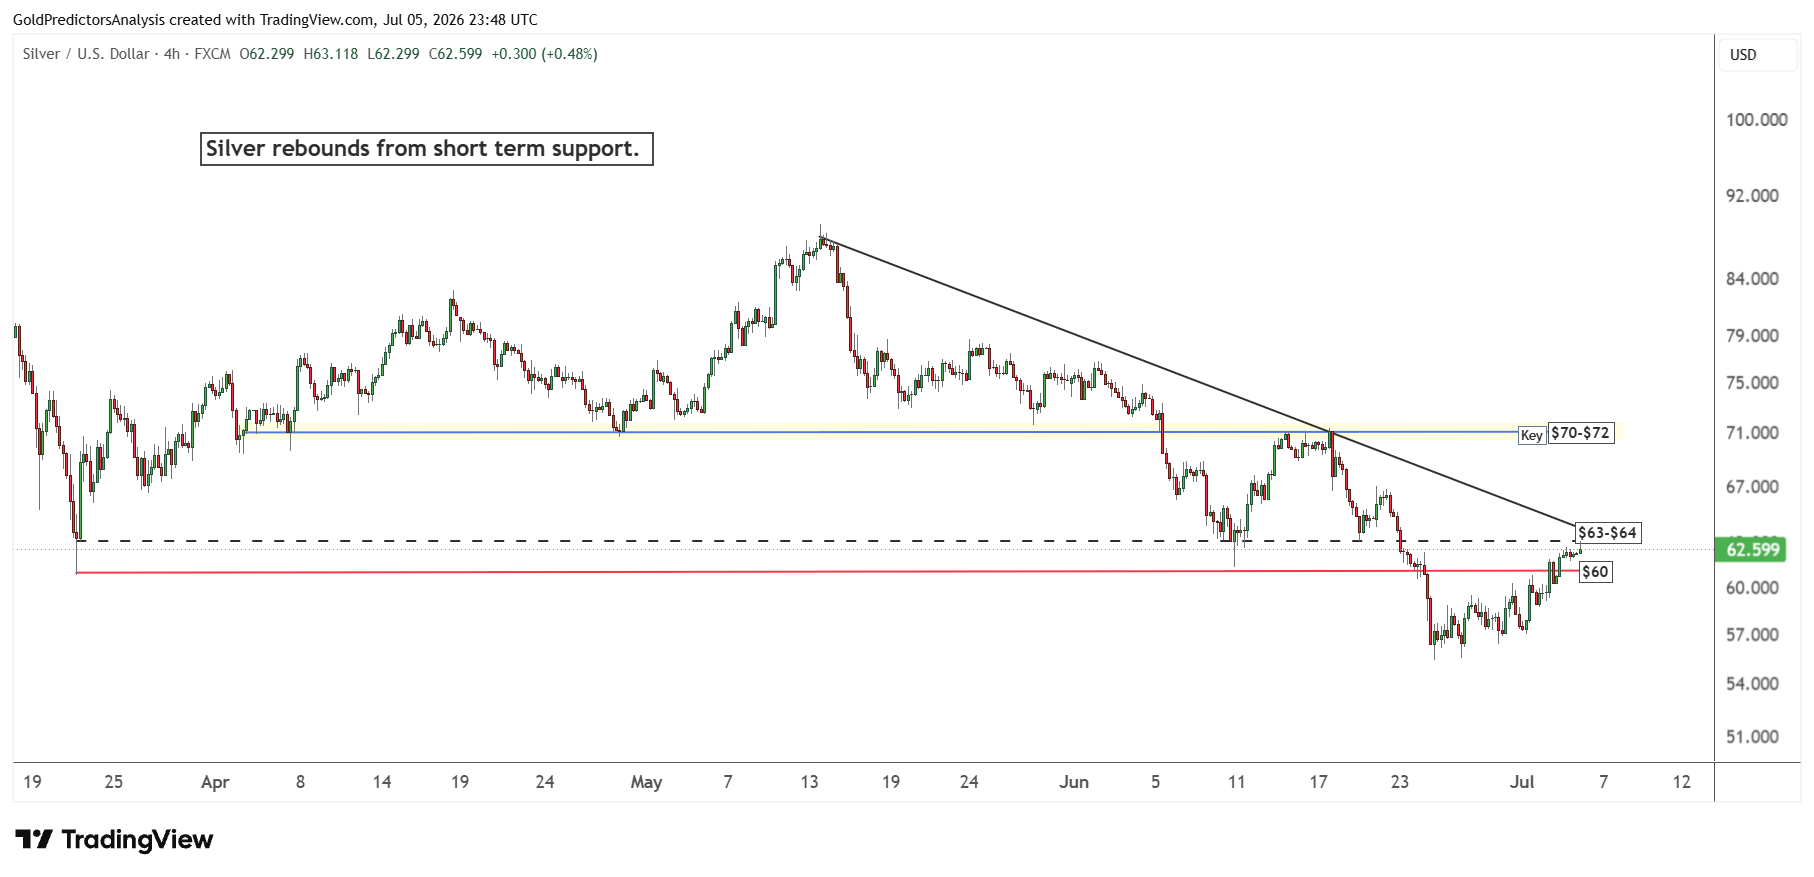Screen dimensions: 1814x877
Task: Select the 'Silver rebounds from short term support.' annotation
Action: [427, 149]
